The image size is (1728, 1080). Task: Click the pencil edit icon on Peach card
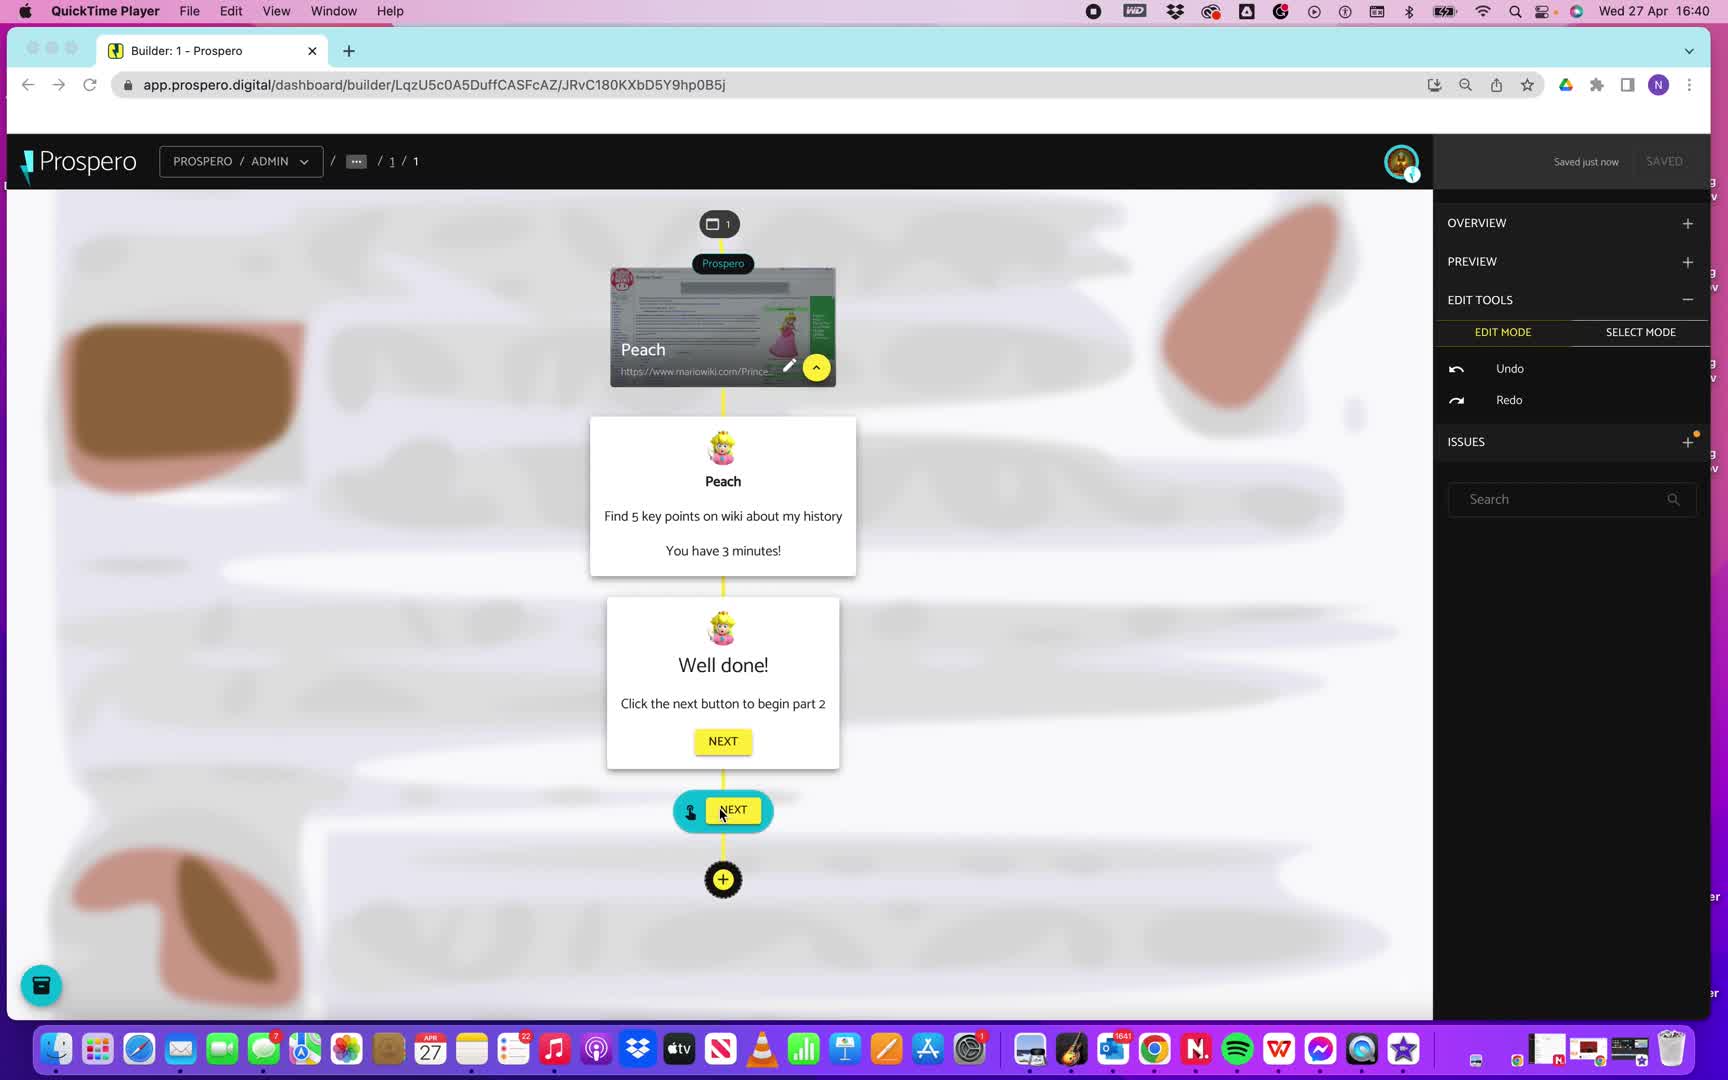[789, 366]
